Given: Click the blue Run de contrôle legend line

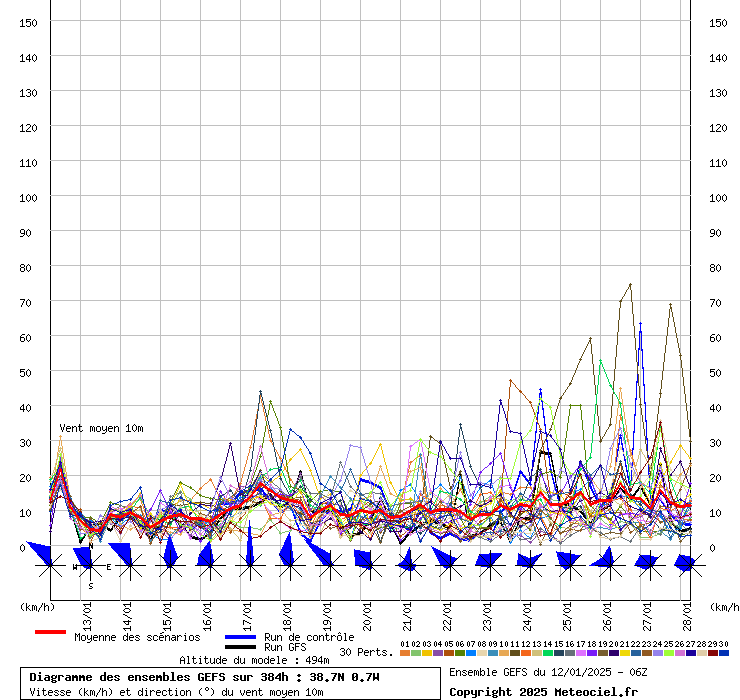Looking at the screenshot, I should tap(240, 637).
